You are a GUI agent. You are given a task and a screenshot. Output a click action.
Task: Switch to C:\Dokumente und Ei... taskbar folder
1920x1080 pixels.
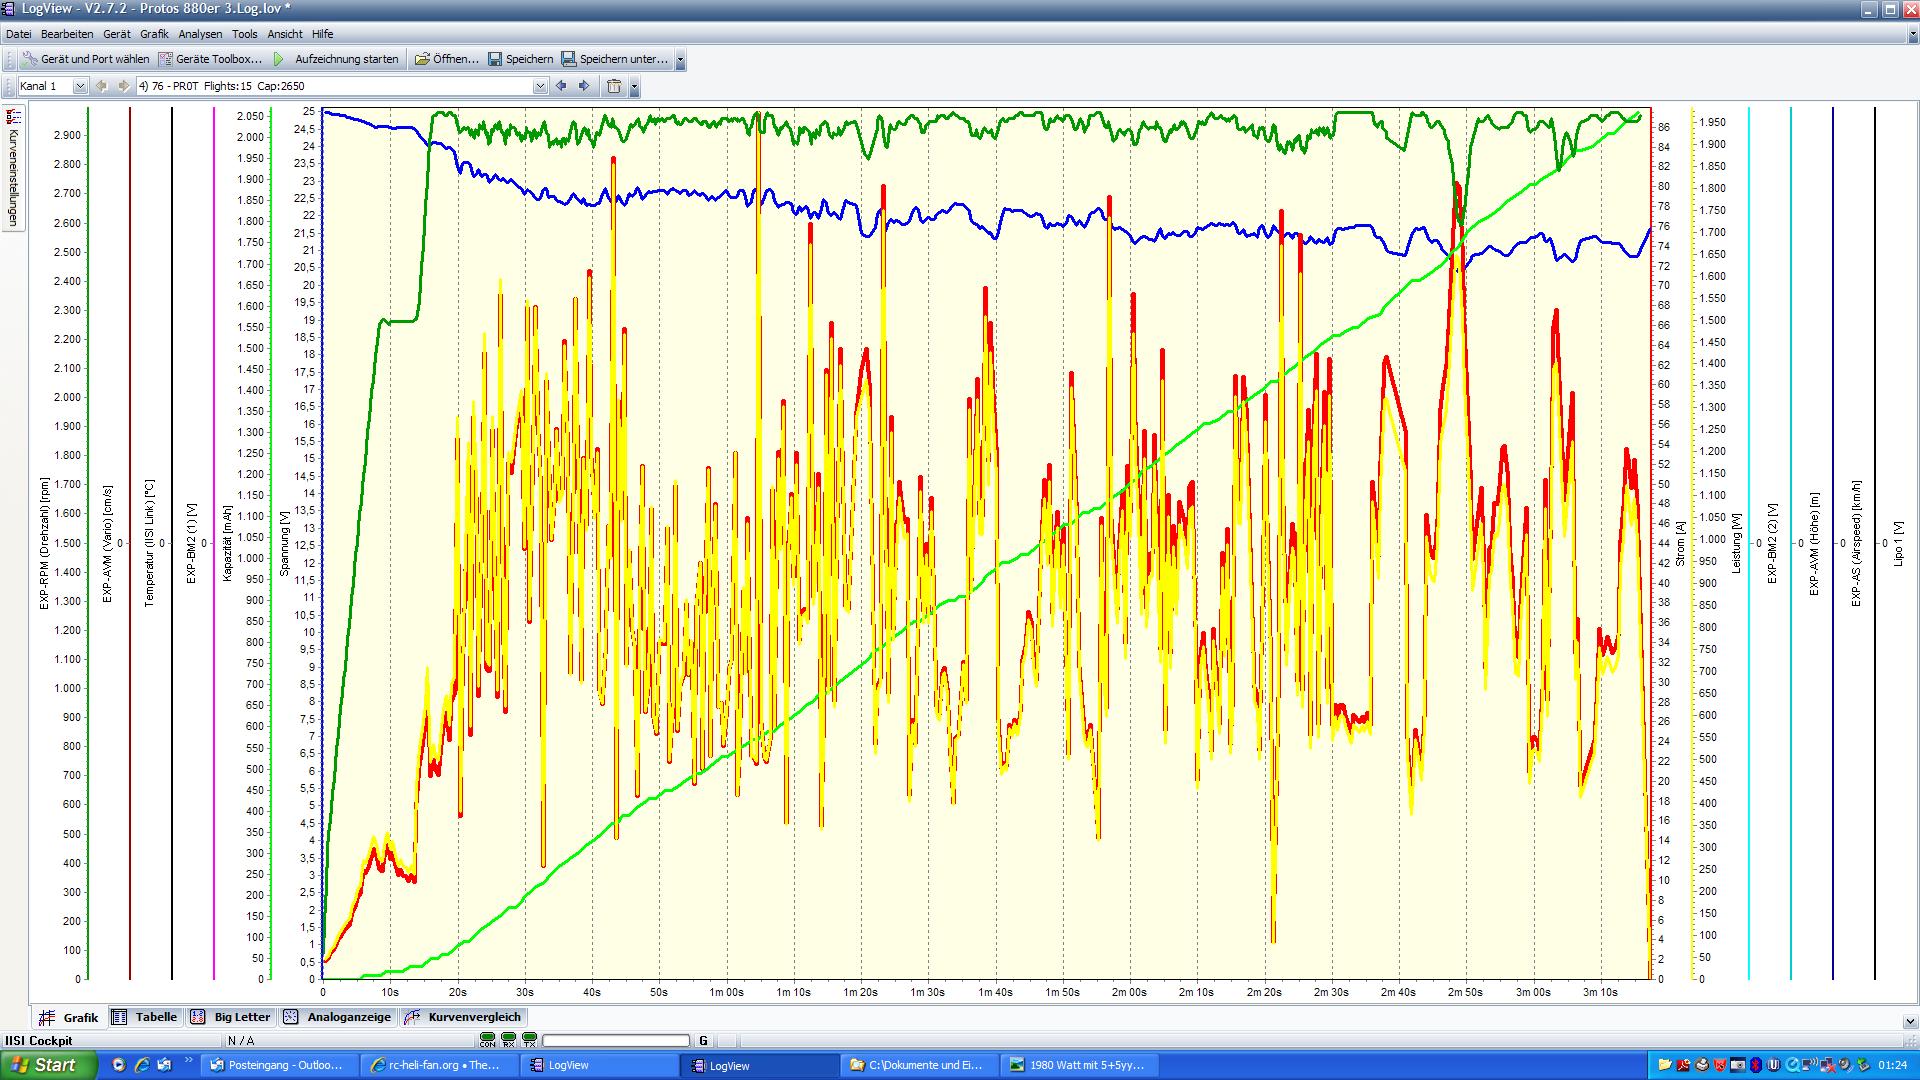920,1065
